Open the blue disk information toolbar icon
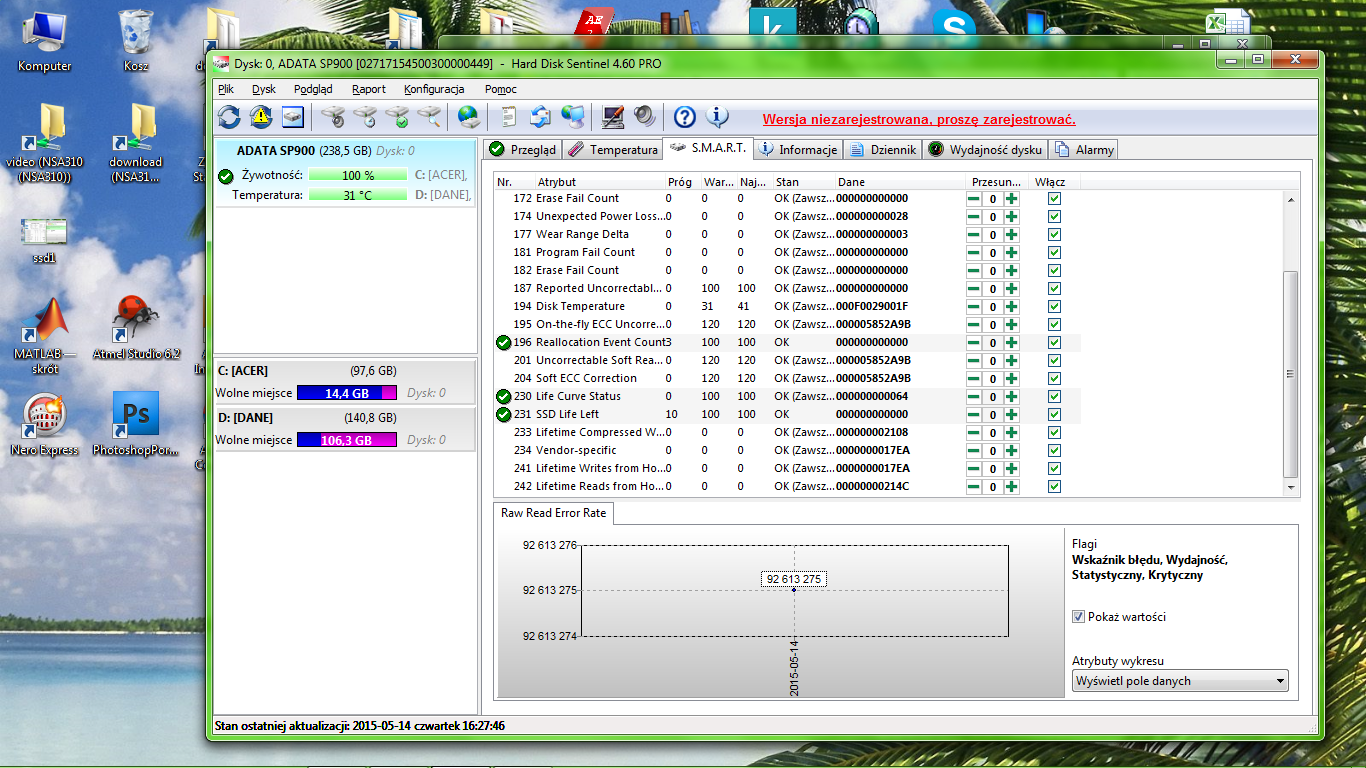The height and width of the screenshot is (768, 1366). click(x=292, y=117)
